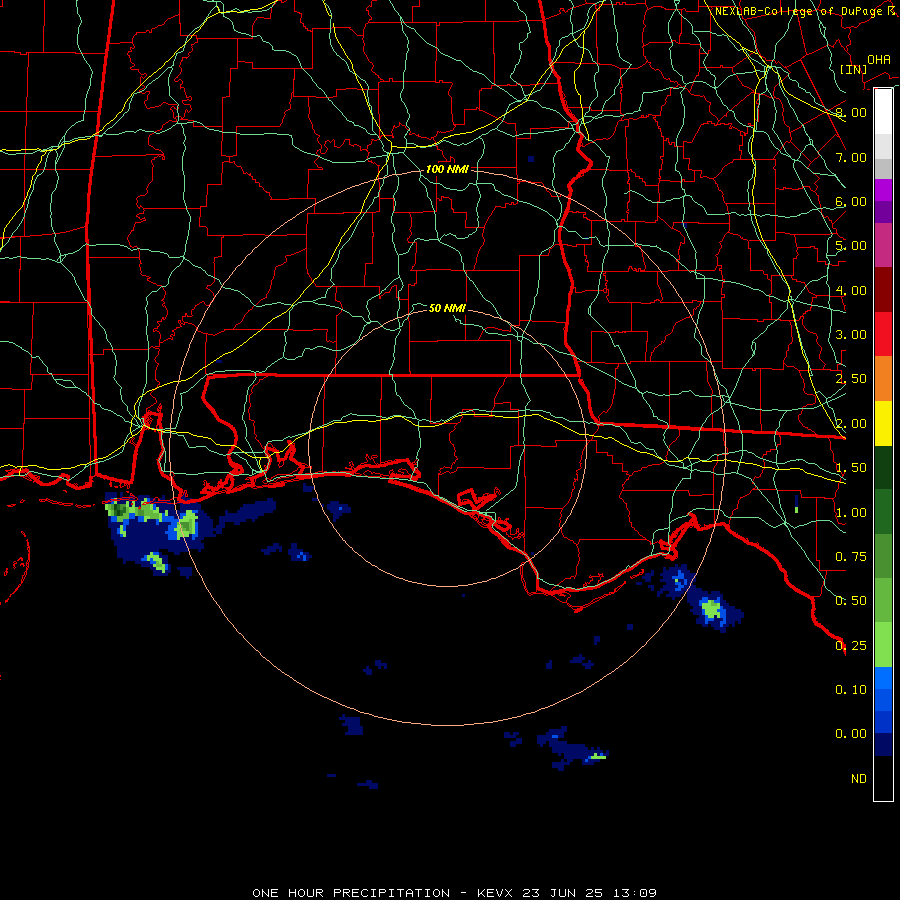
Task: Click the 50 NMI range ring label
Action: (447, 308)
